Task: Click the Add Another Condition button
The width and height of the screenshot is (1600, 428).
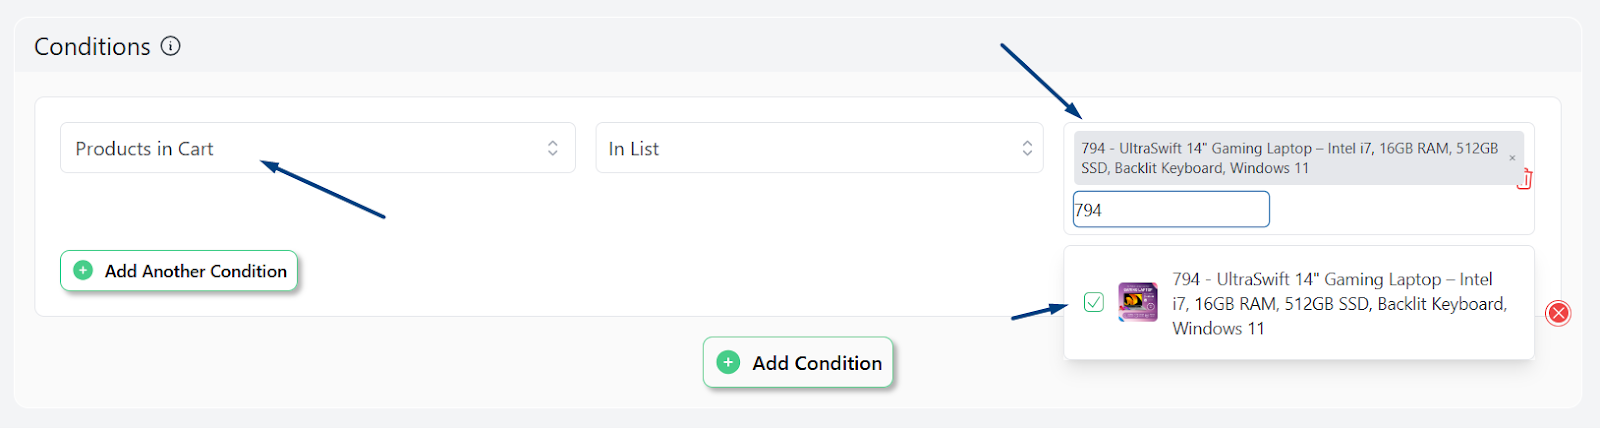Action: [x=179, y=271]
